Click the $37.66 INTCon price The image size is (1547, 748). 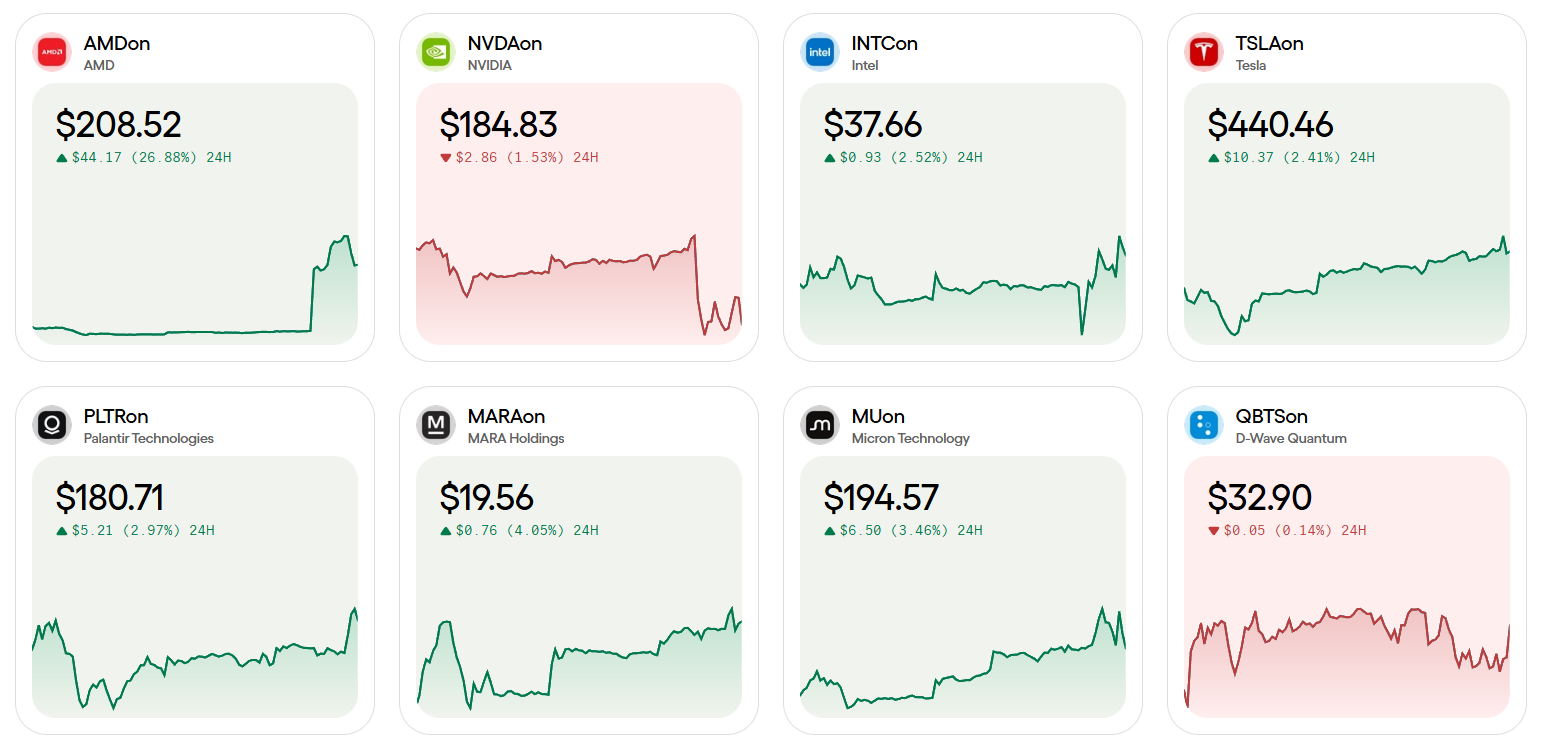(872, 125)
